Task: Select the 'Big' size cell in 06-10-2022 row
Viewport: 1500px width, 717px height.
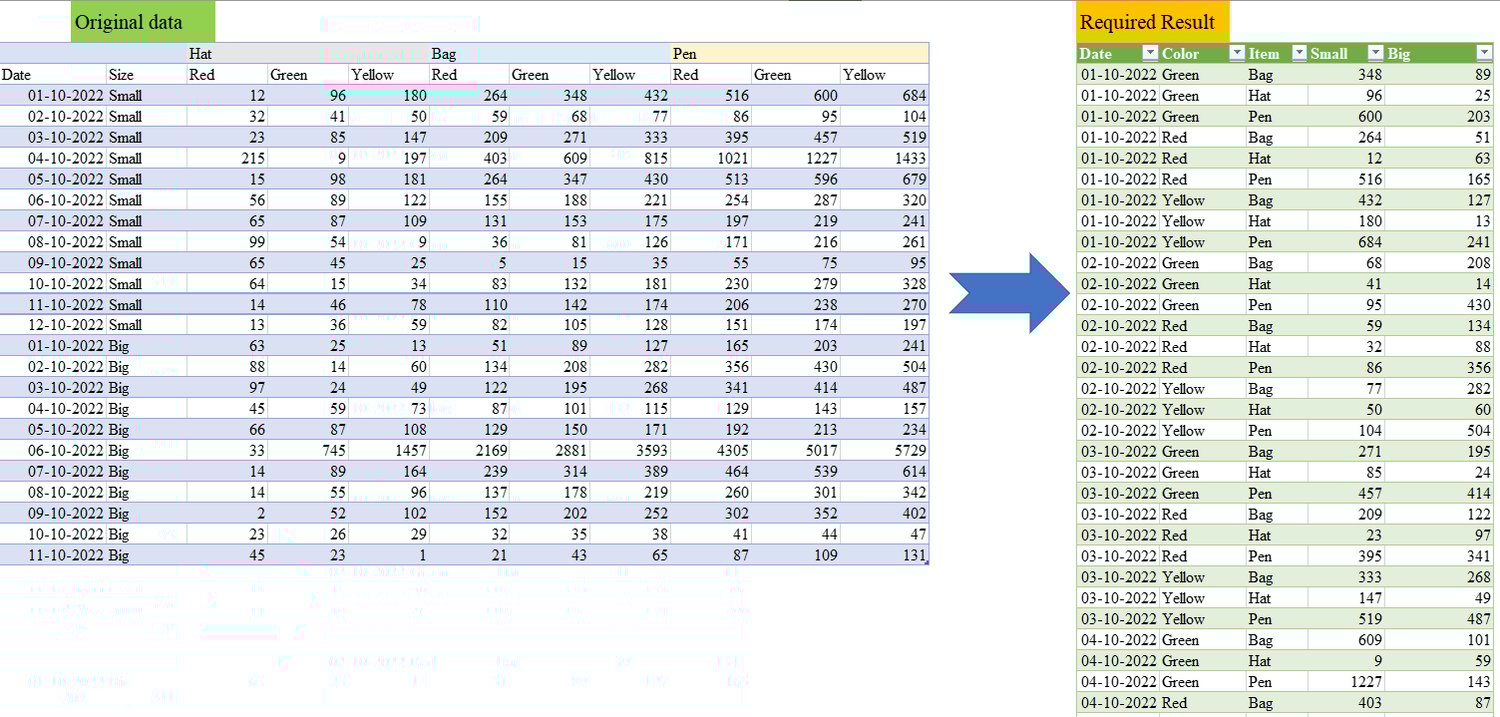Action: 146,450
